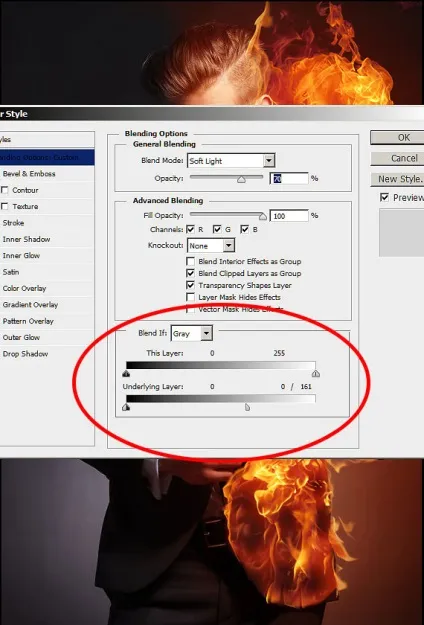Uncheck Transparency Shapes Layer
The height and width of the screenshot is (625, 424).
[191, 285]
